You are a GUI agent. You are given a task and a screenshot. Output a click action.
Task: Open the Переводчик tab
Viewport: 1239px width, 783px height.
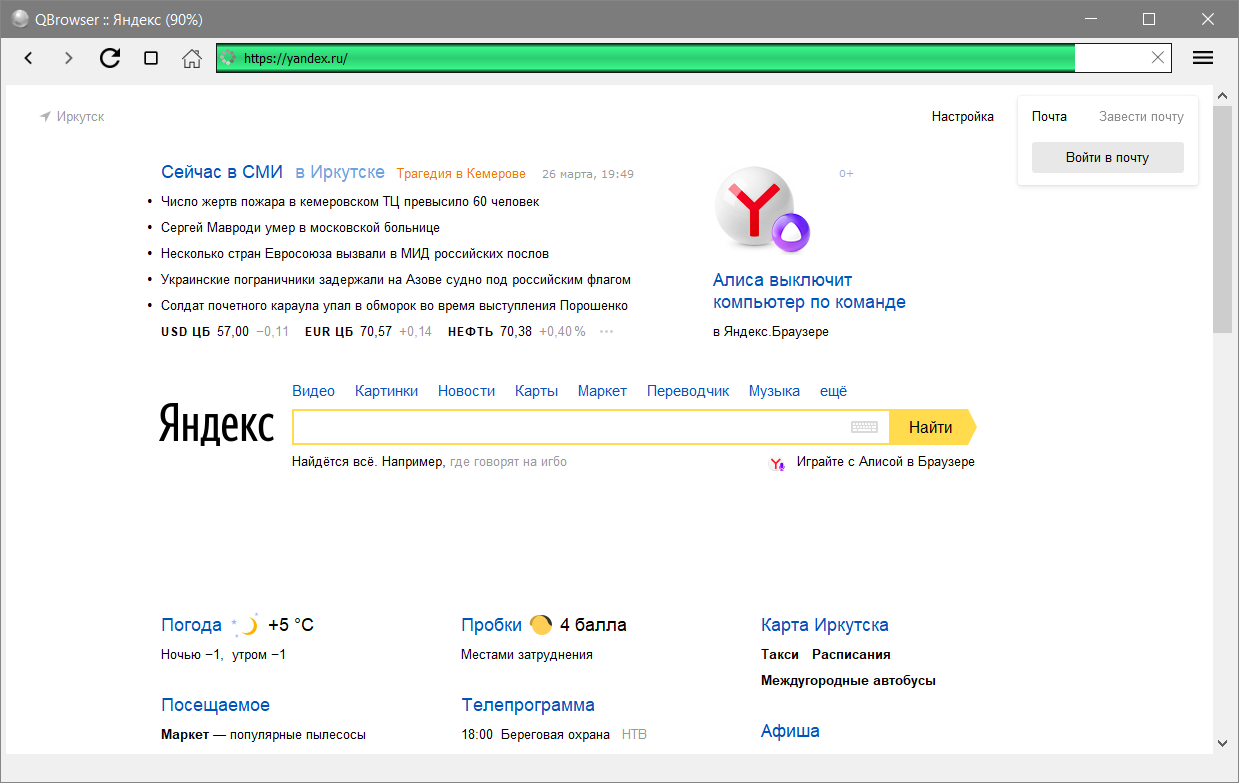(688, 391)
